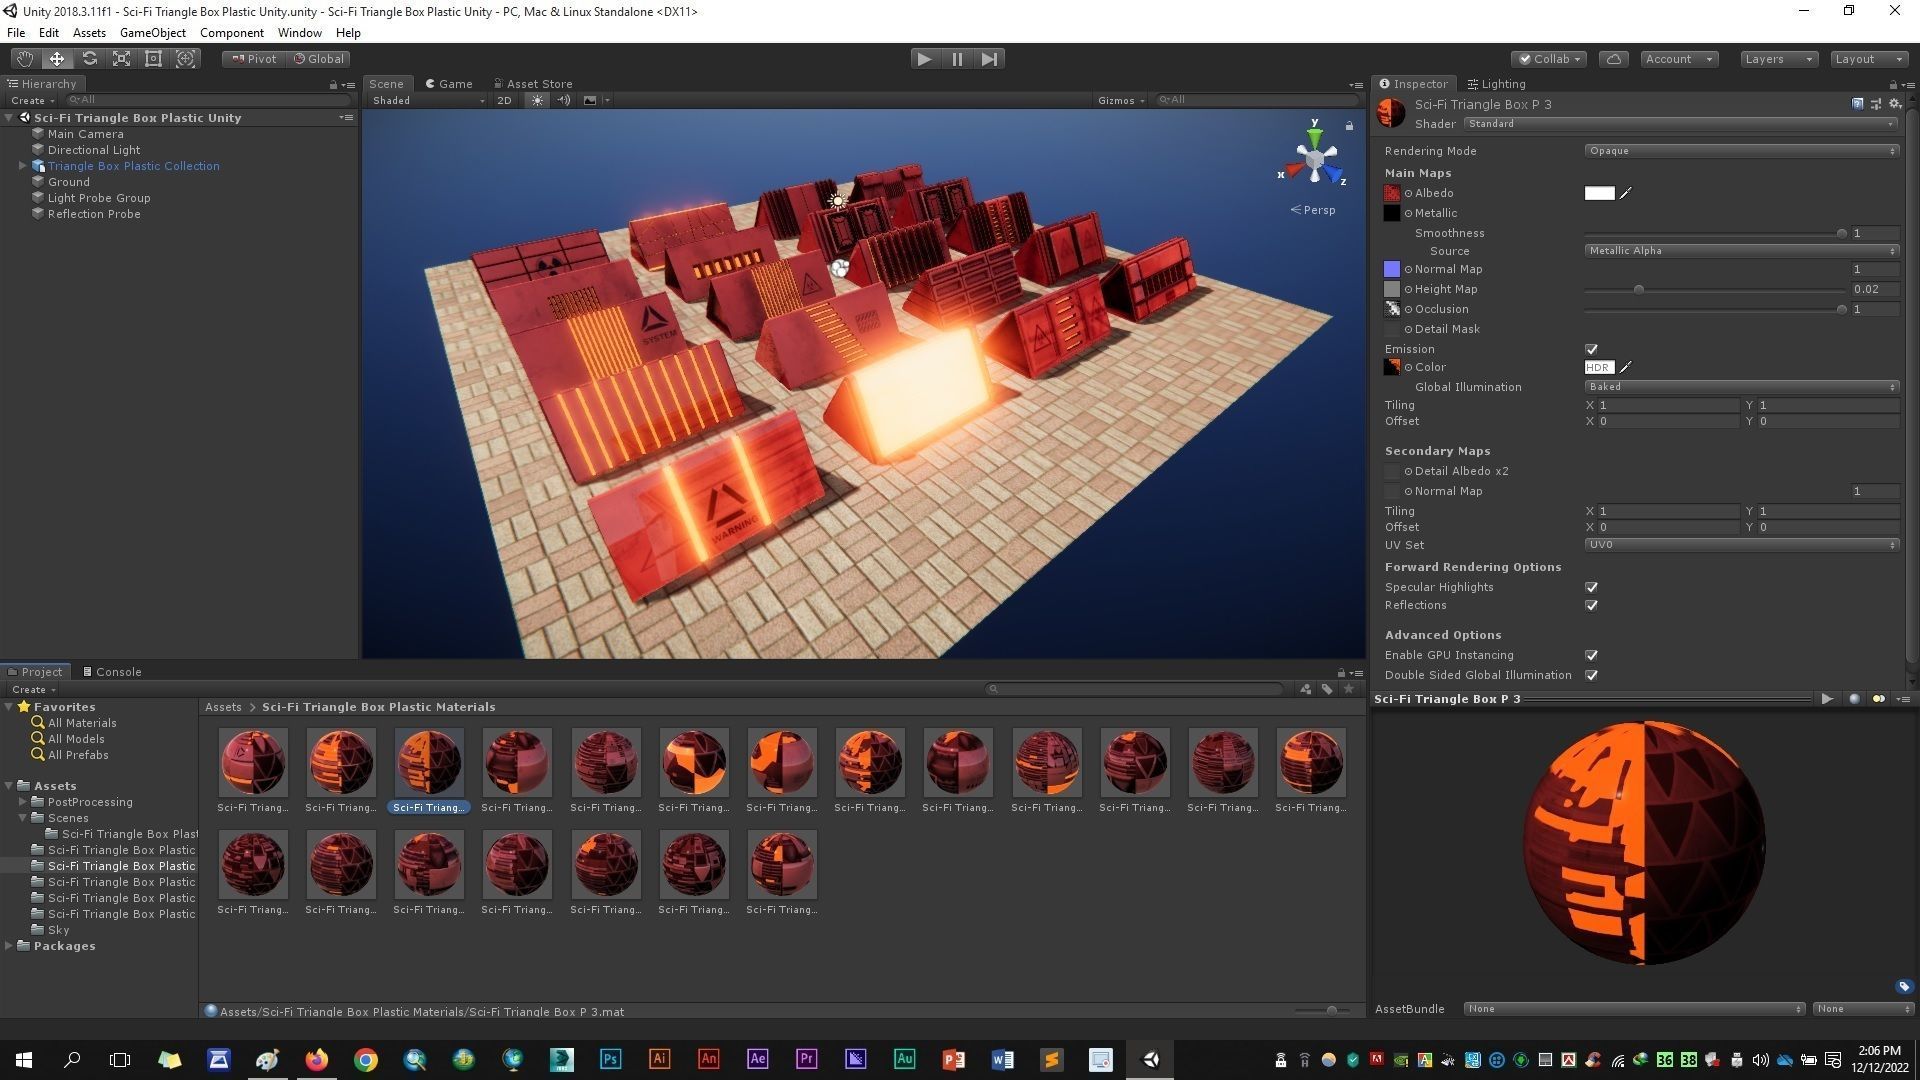Select the Hand tool in toolbar
Viewport: 1920px width, 1080px height.
[x=24, y=59]
